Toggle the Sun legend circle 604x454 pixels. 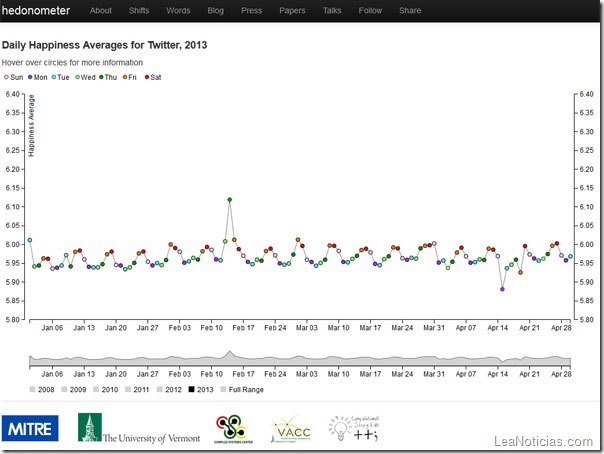pyautogui.click(x=6, y=76)
